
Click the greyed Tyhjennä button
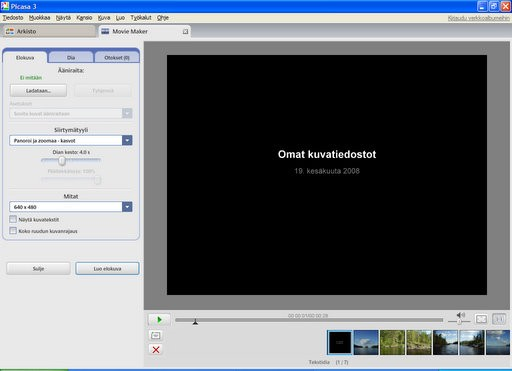(103, 91)
